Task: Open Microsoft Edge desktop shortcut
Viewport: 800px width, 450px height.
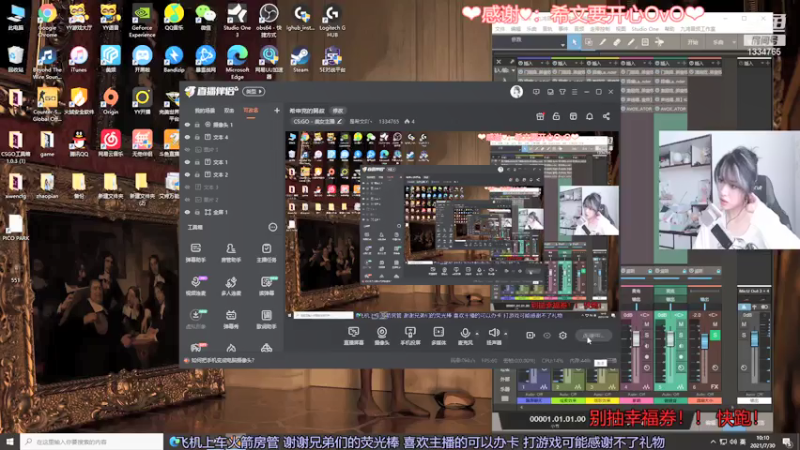Action: 237,61
